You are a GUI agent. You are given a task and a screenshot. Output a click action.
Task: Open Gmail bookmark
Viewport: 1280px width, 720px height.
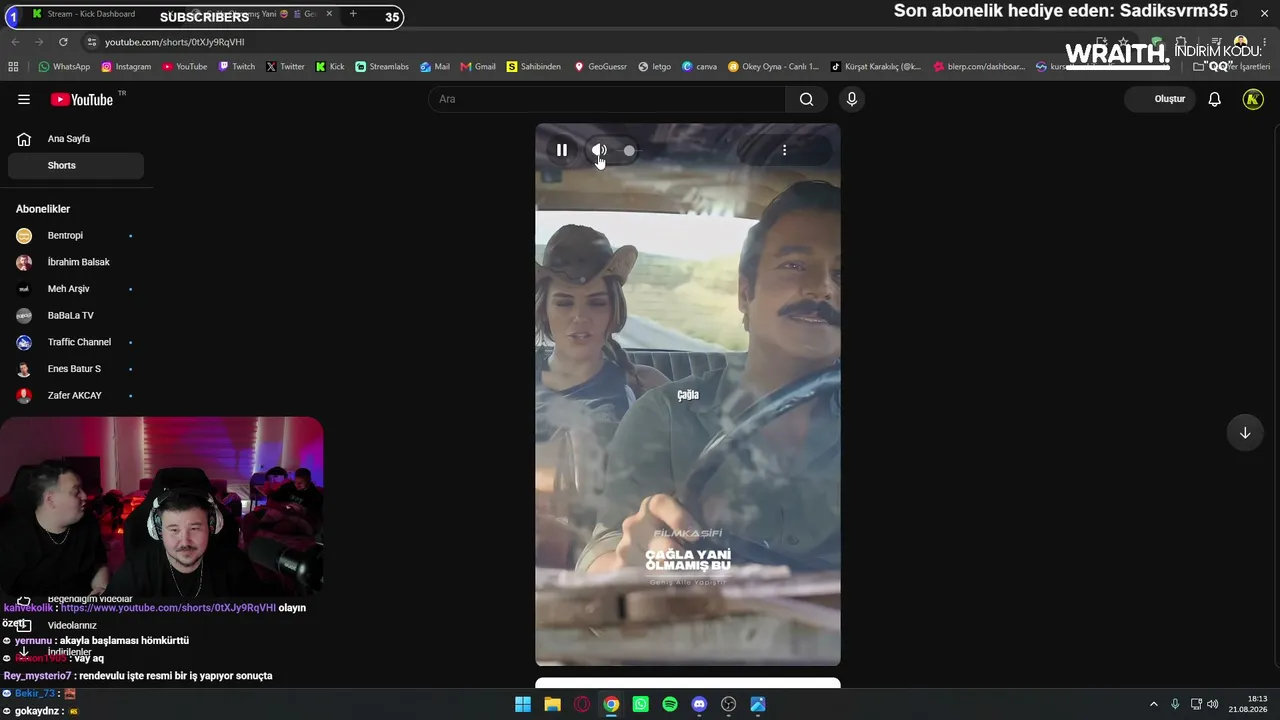[478, 67]
